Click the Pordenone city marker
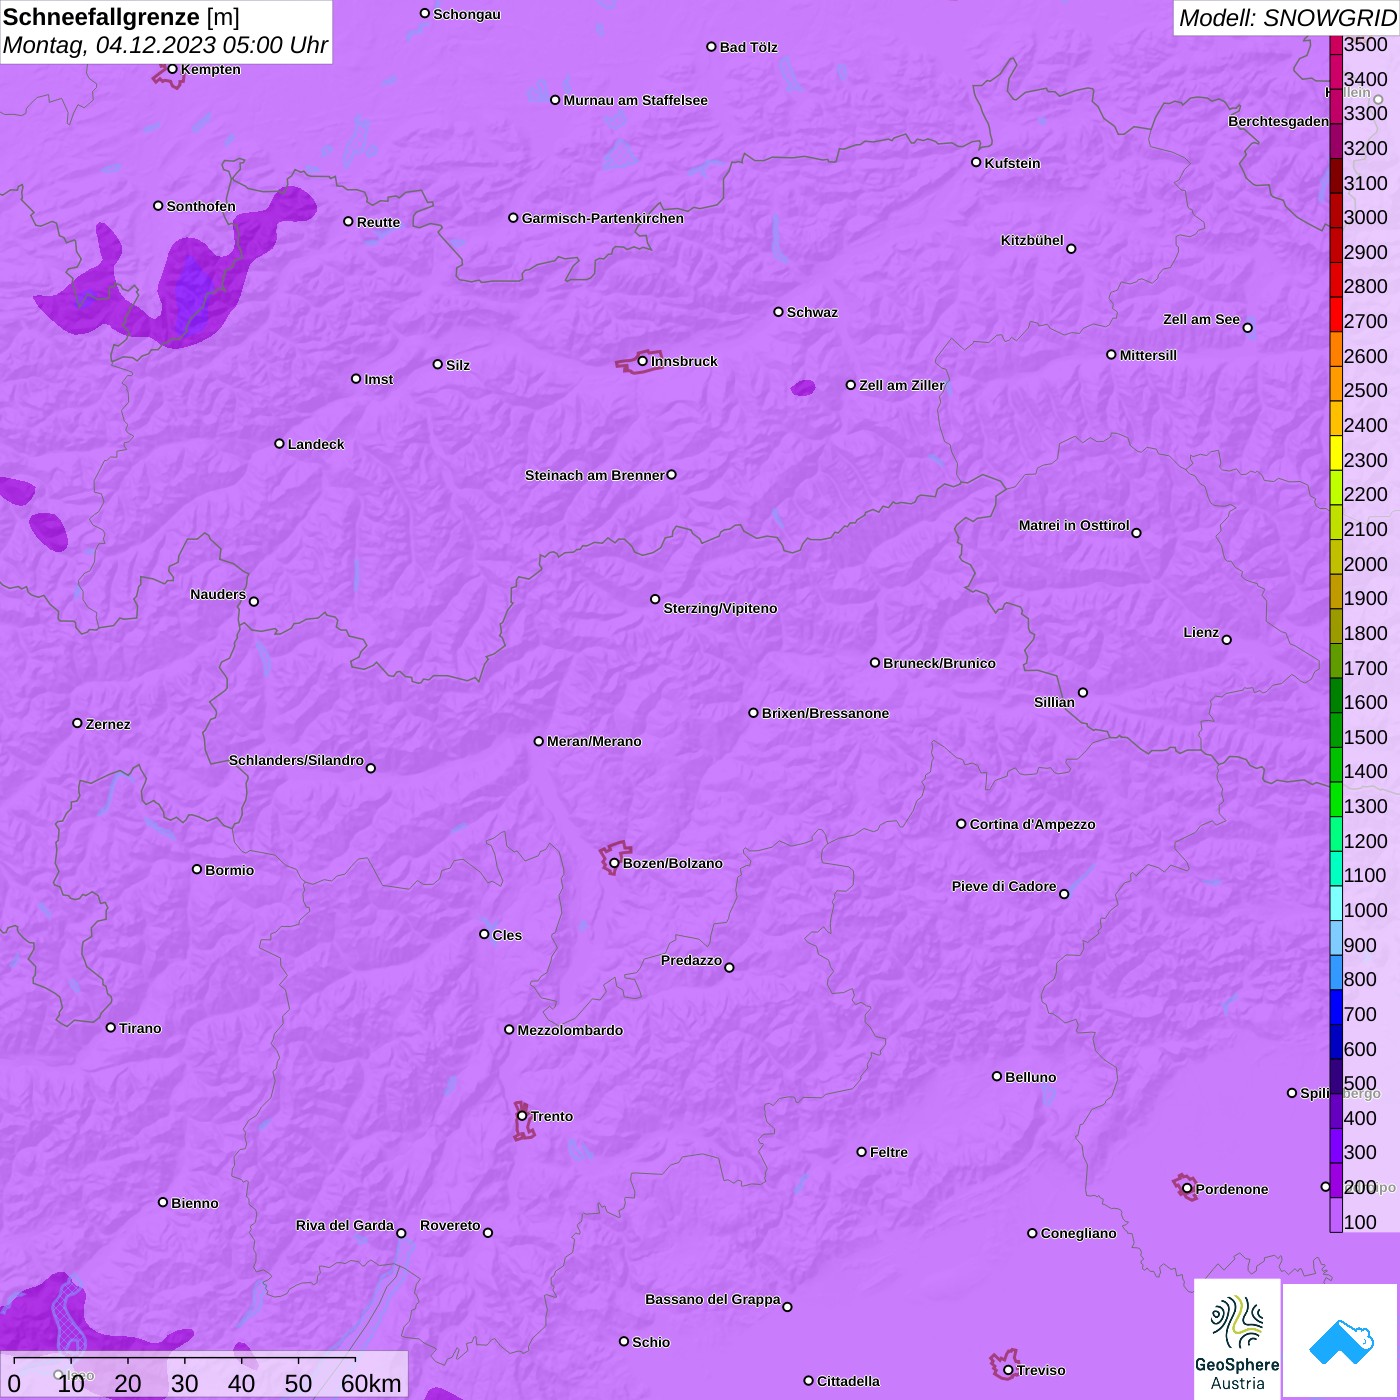1400x1400 pixels. point(1187,1189)
